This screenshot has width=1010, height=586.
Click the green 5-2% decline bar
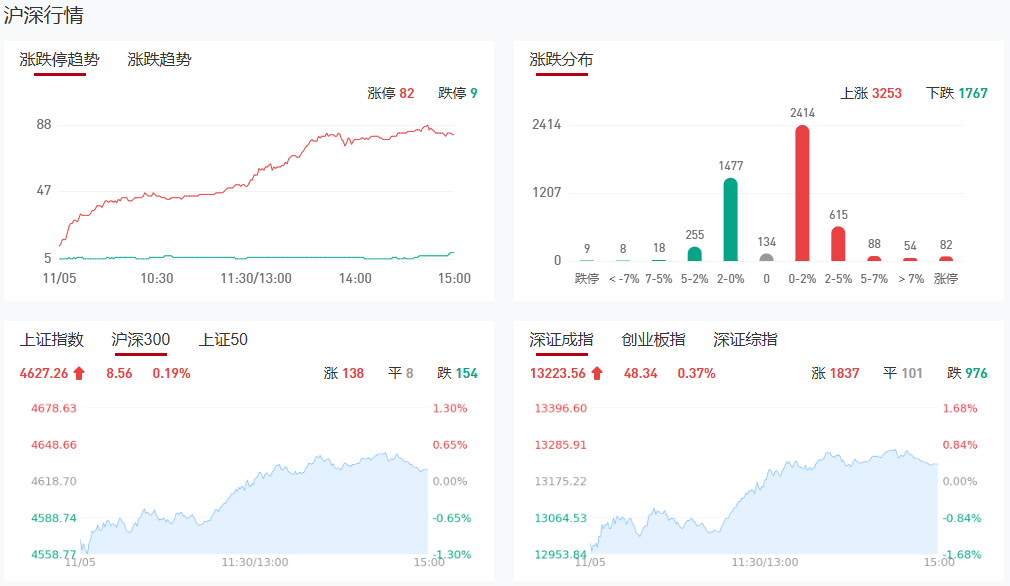[694, 254]
